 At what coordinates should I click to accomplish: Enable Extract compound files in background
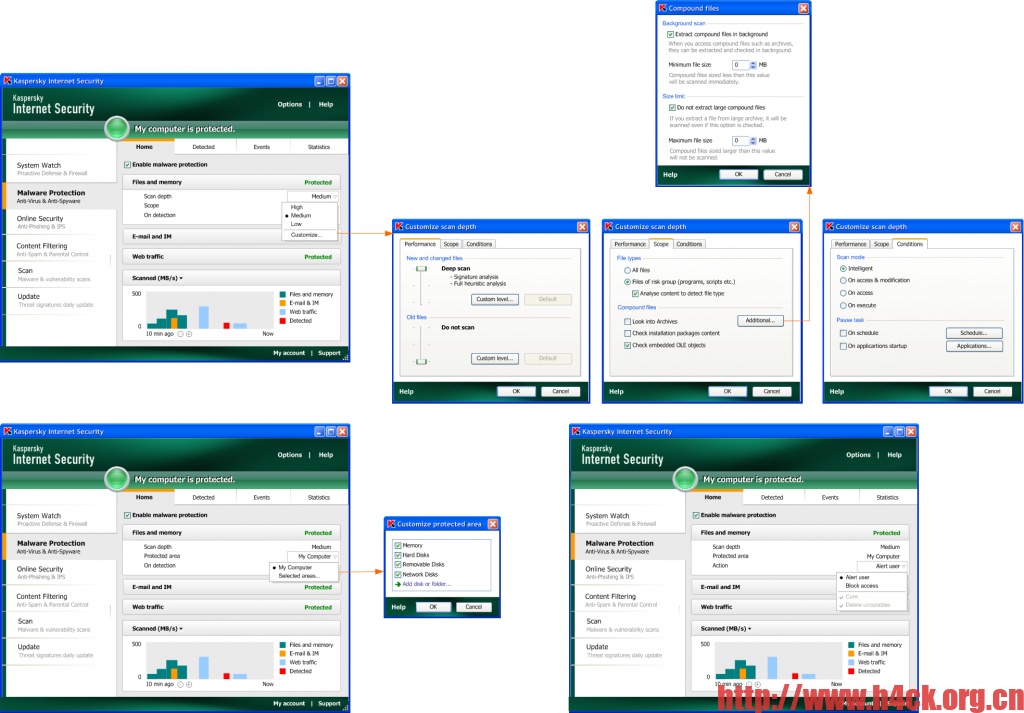(670, 34)
